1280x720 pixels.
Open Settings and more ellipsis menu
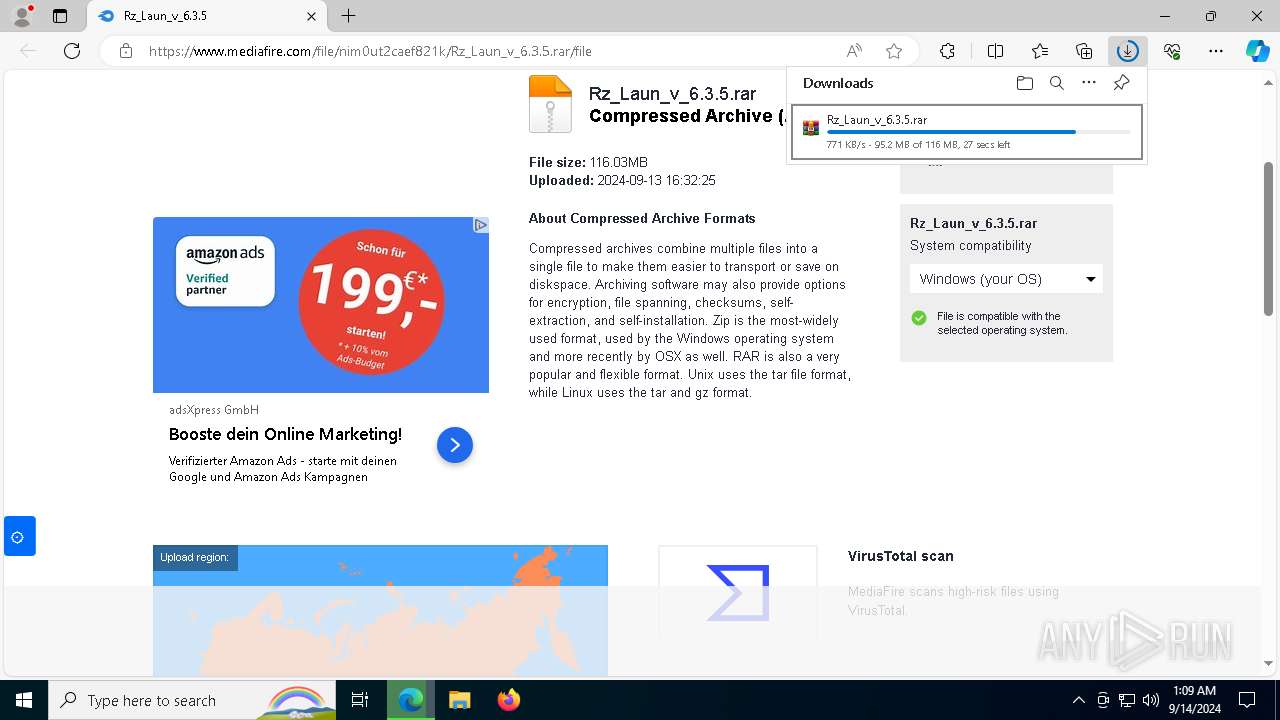(x=1216, y=51)
